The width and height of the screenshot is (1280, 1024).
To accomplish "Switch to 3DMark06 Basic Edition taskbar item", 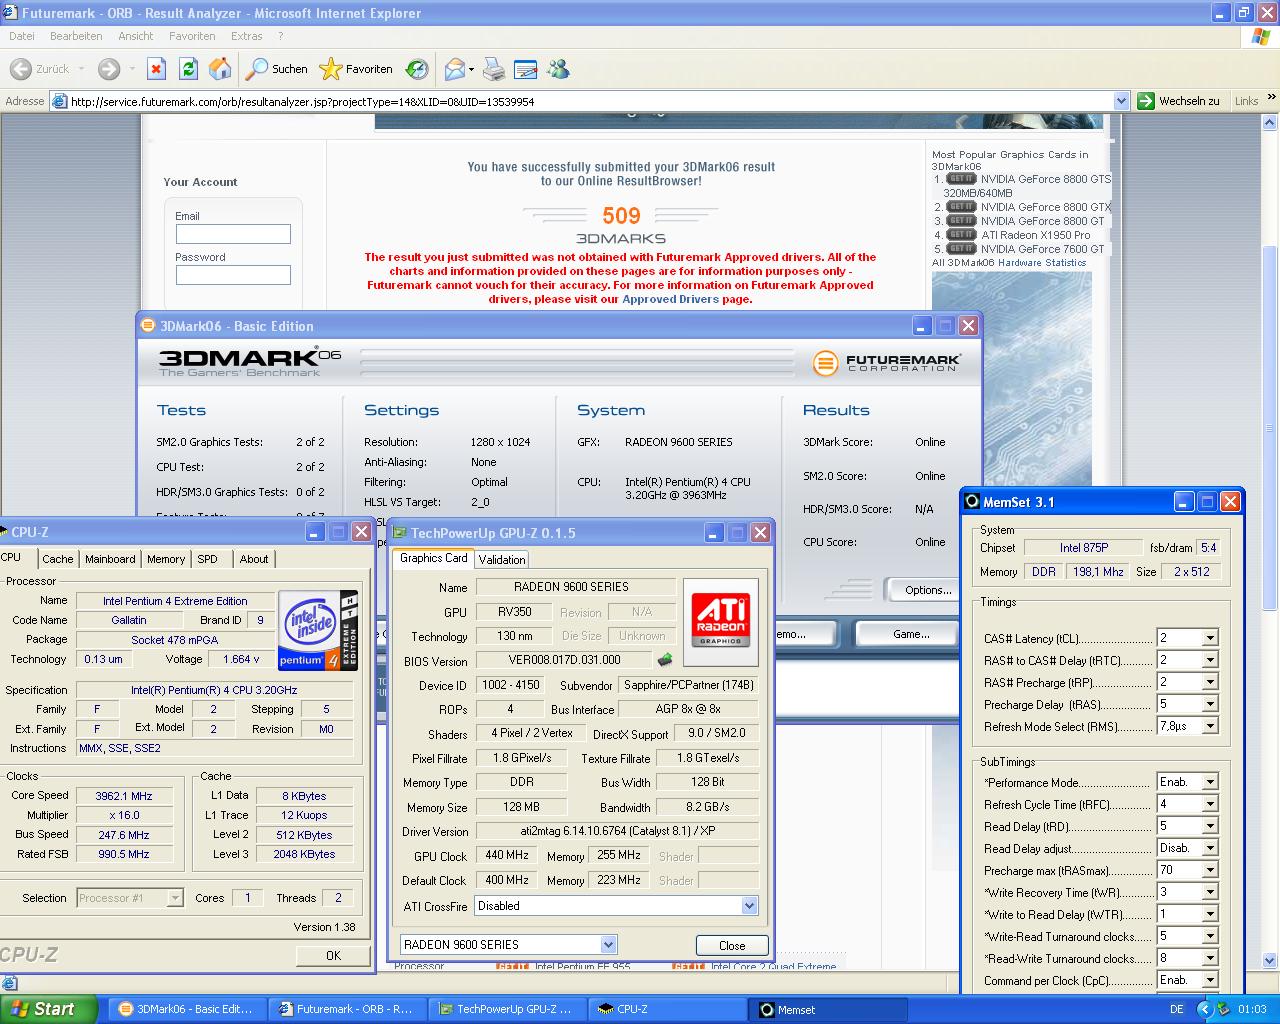I will coord(187,1009).
